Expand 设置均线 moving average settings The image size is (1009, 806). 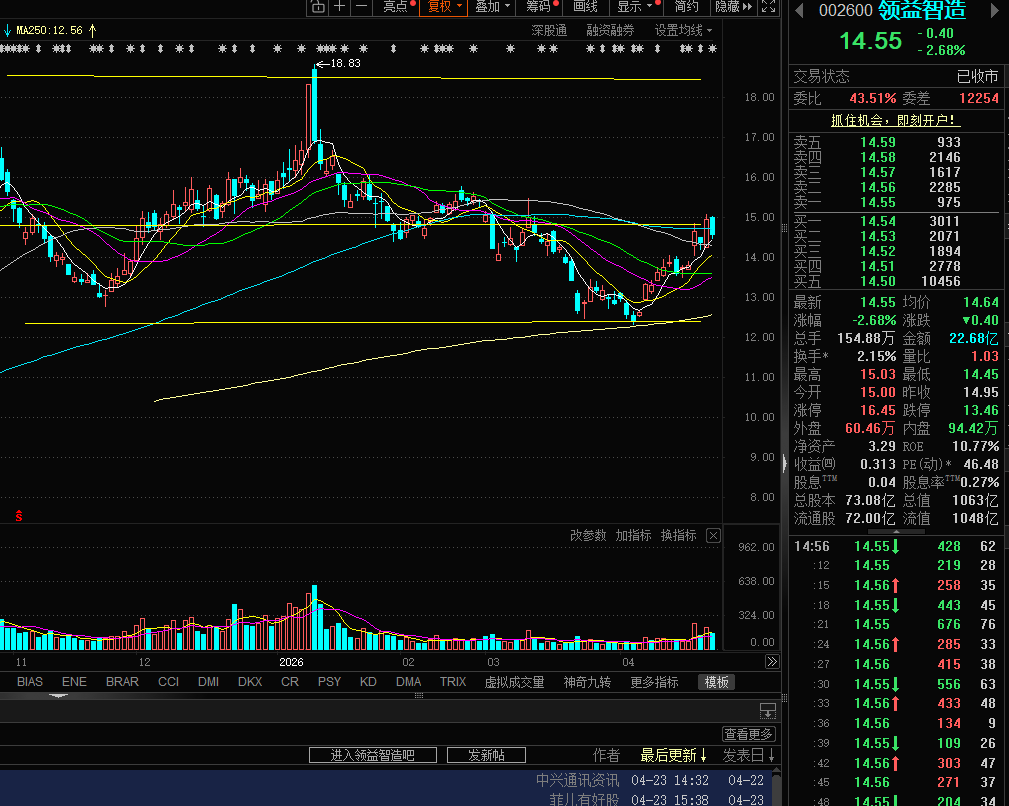coord(683,30)
